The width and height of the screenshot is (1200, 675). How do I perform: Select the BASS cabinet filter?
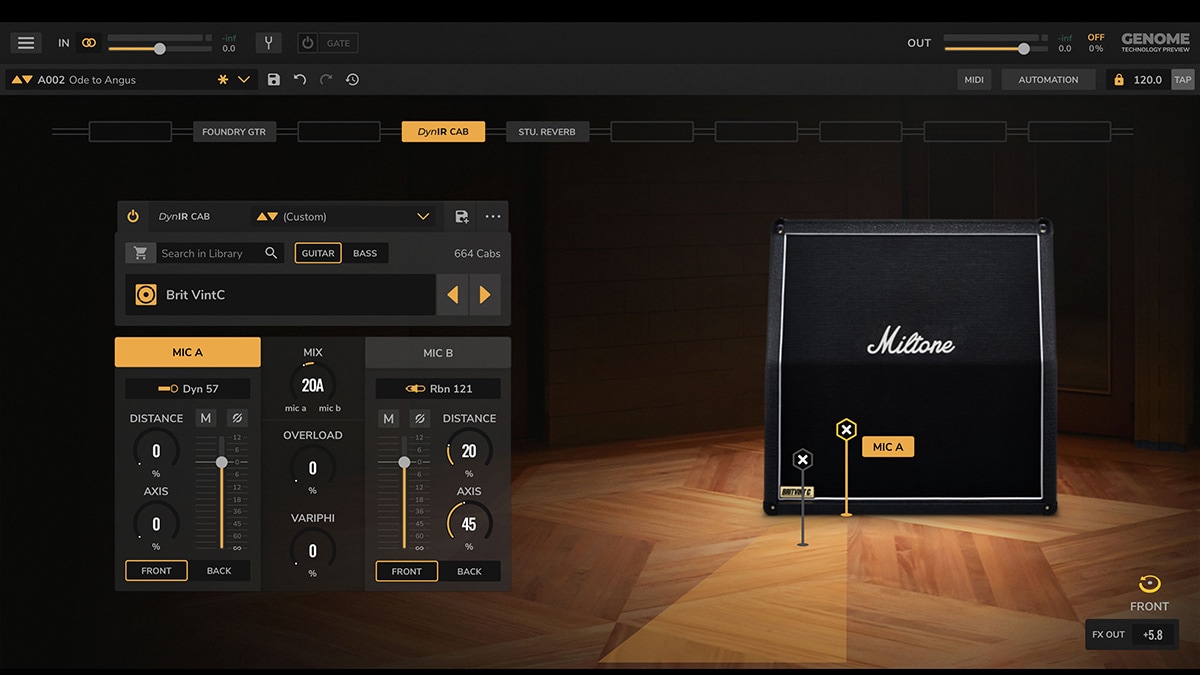tap(365, 253)
